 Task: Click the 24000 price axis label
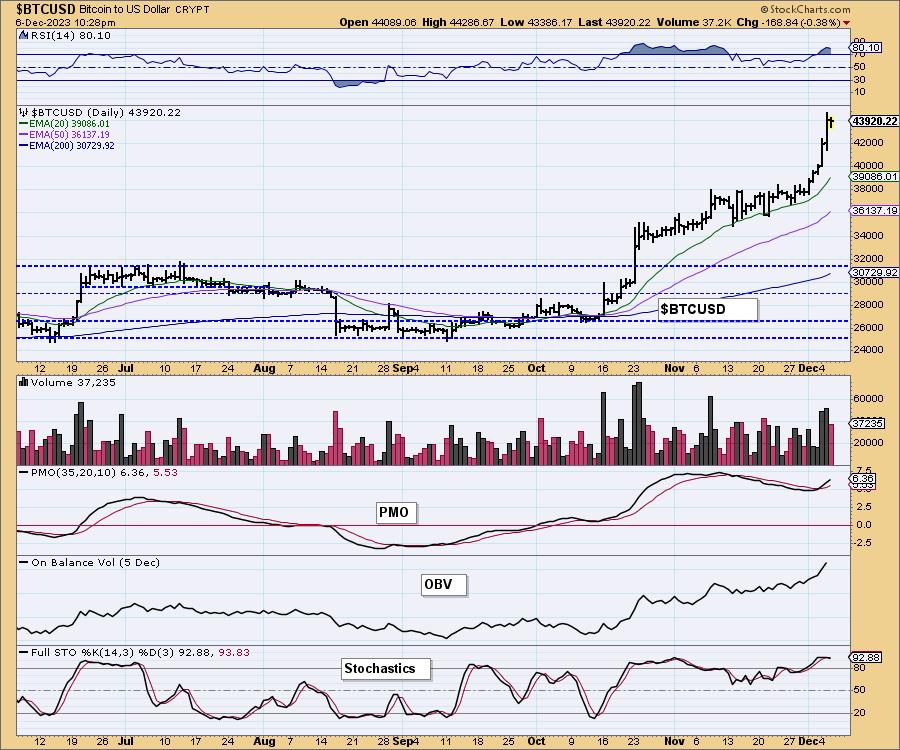point(867,349)
